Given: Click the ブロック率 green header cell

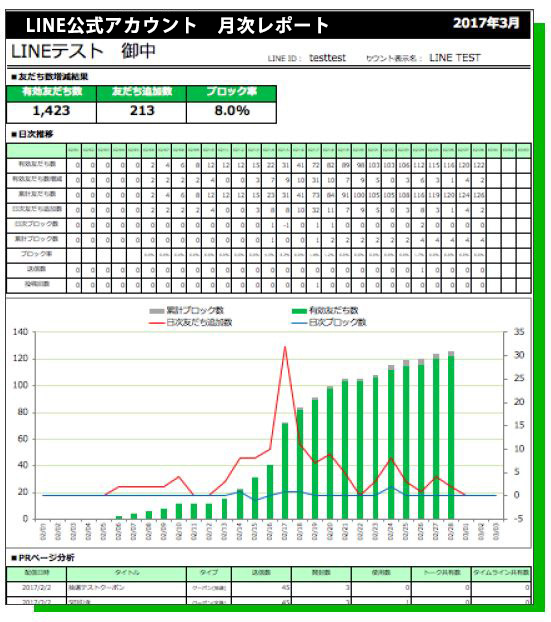Looking at the screenshot, I should point(232,93).
